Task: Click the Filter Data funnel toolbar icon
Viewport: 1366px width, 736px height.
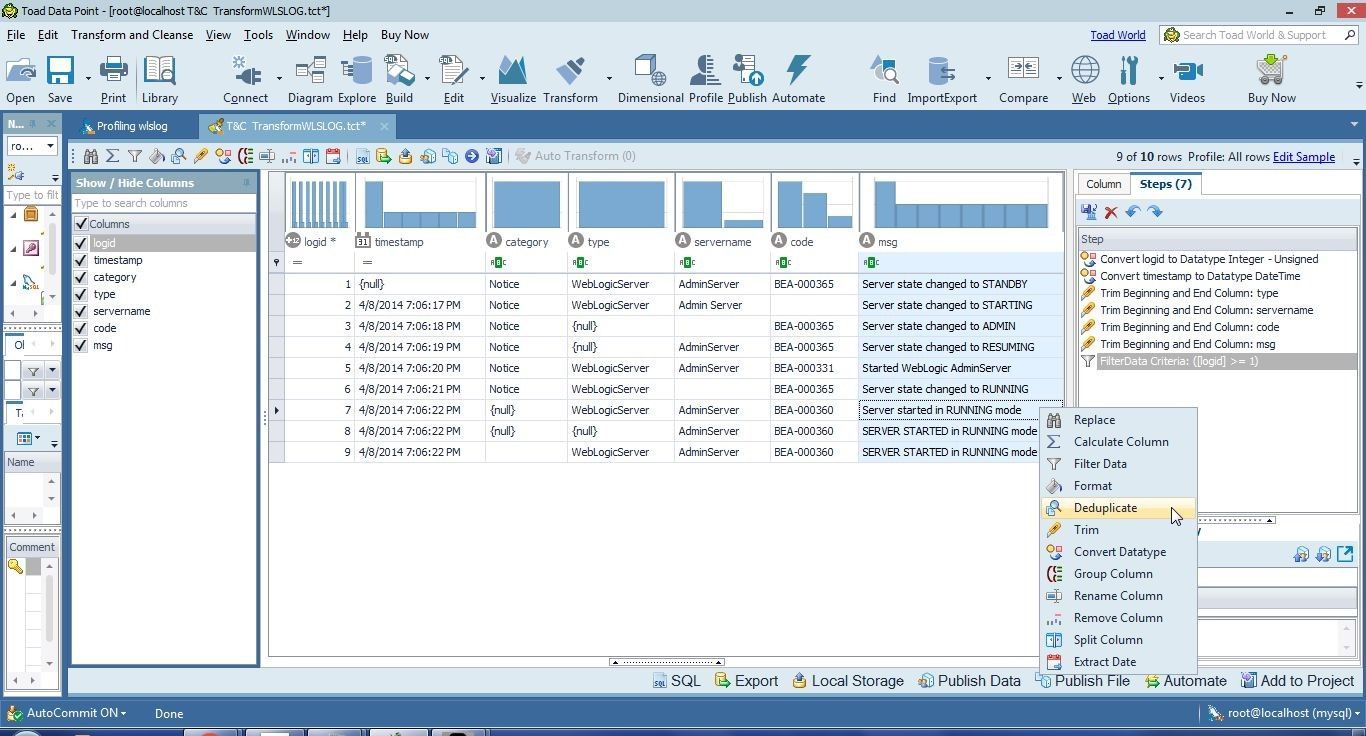Action: click(135, 156)
